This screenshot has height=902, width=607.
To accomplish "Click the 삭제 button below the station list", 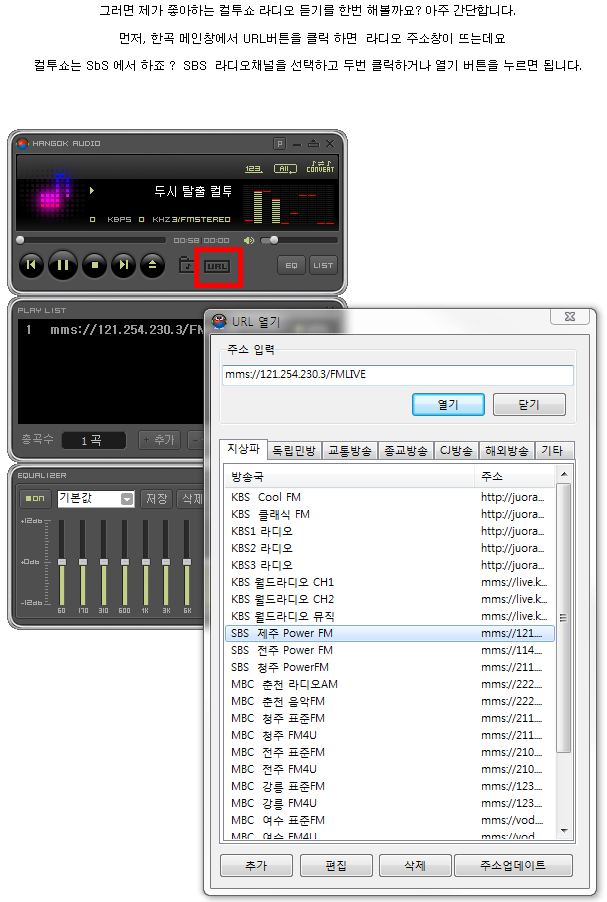I will pyautogui.click(x=415, y=865).
